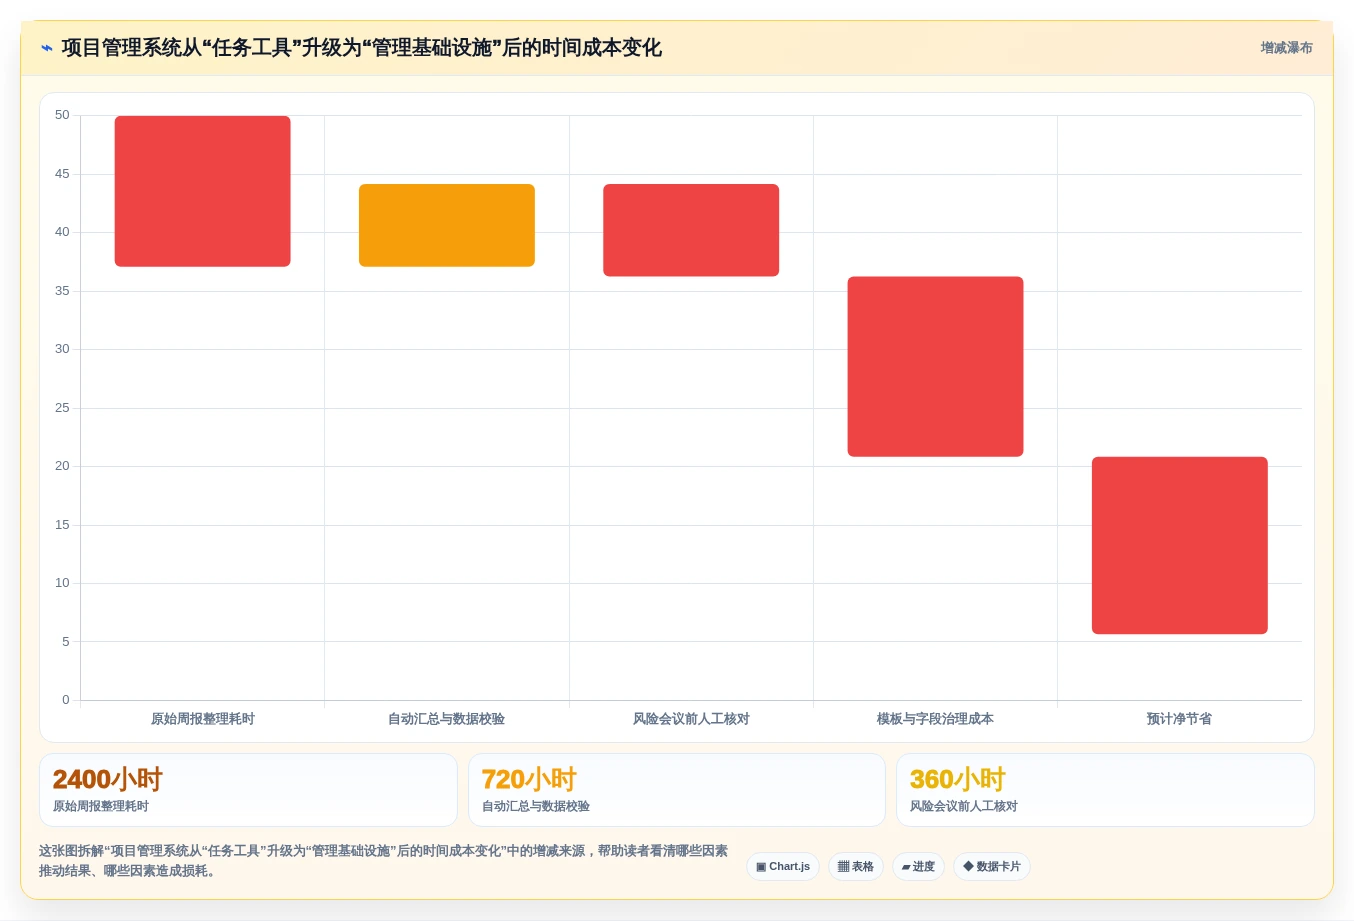Viewport: 1354px width, 921px height.
Task: Click the y-axis value 0
Action: pyautogui.click(x=66, y=700)
